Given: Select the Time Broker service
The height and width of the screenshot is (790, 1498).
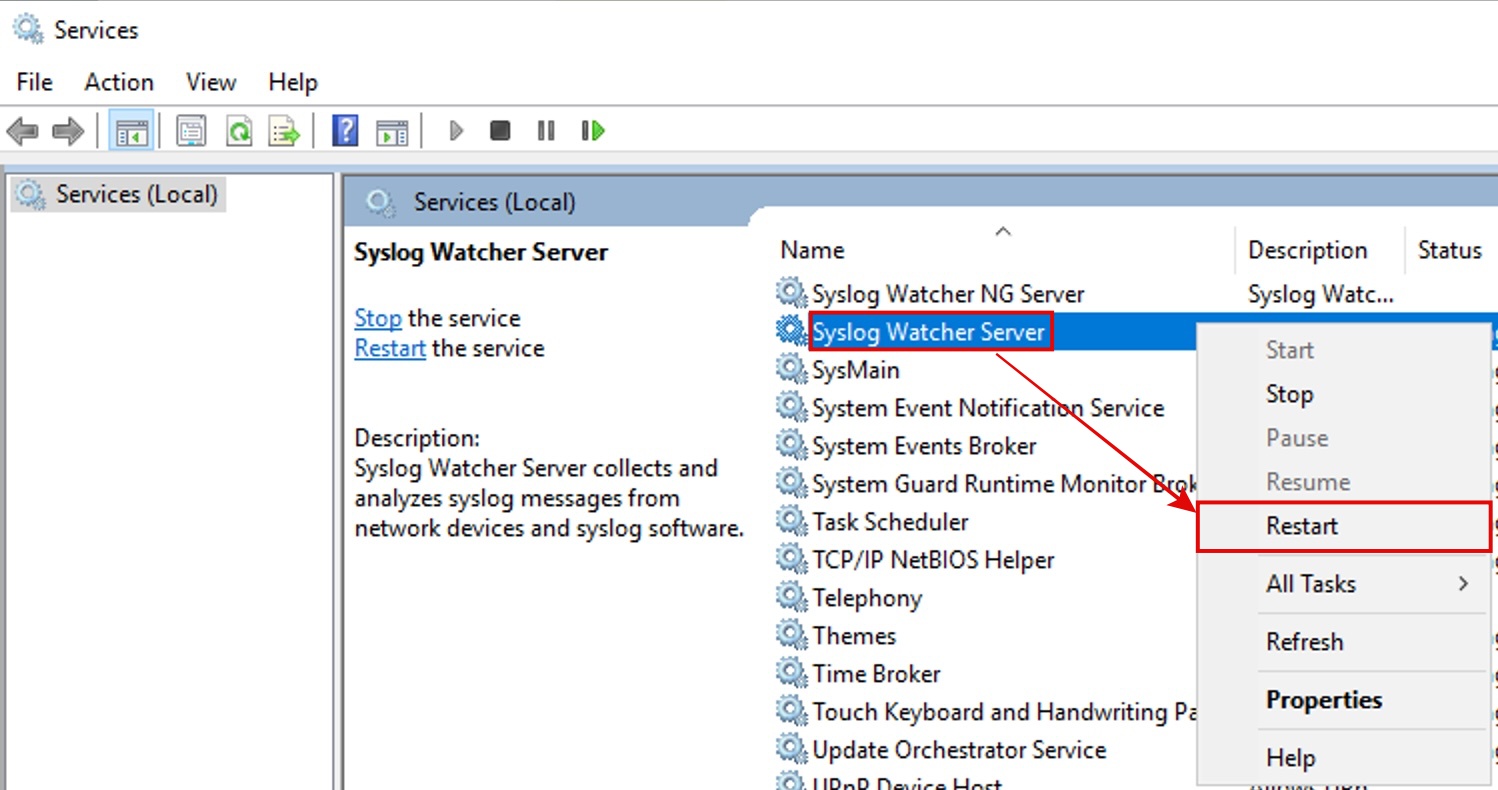Looking at the screenshot, I should point(876,674).
